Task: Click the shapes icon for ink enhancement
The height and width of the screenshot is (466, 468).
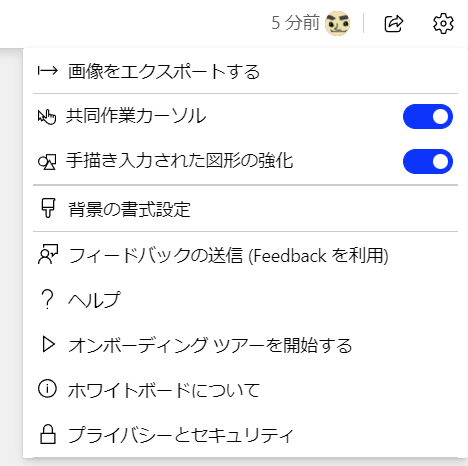Action: pyautogui.click(x=47, y=162)
